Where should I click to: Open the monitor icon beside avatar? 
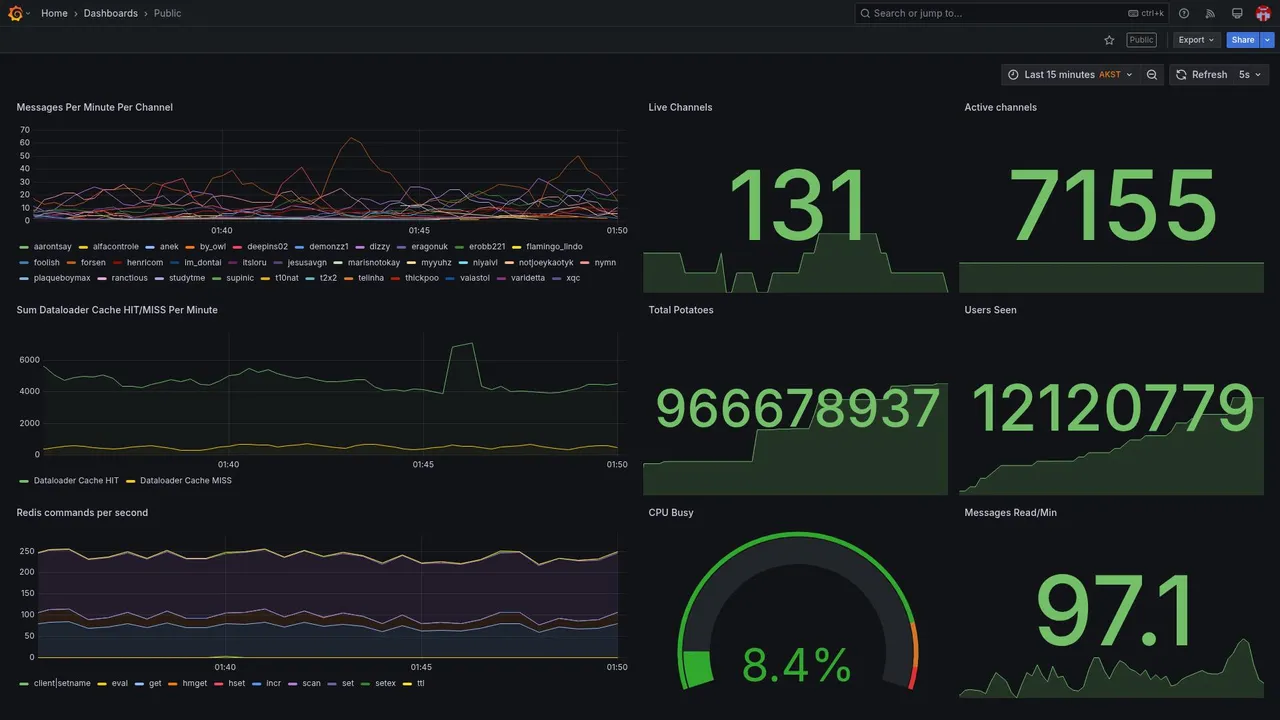1237,13
